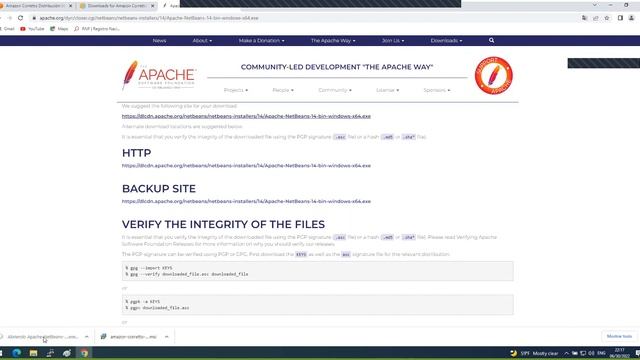Switch to Downloads for Amazon Corretto tab
Viewport: 640px width, 360px height.
click(x=118, y=6)
